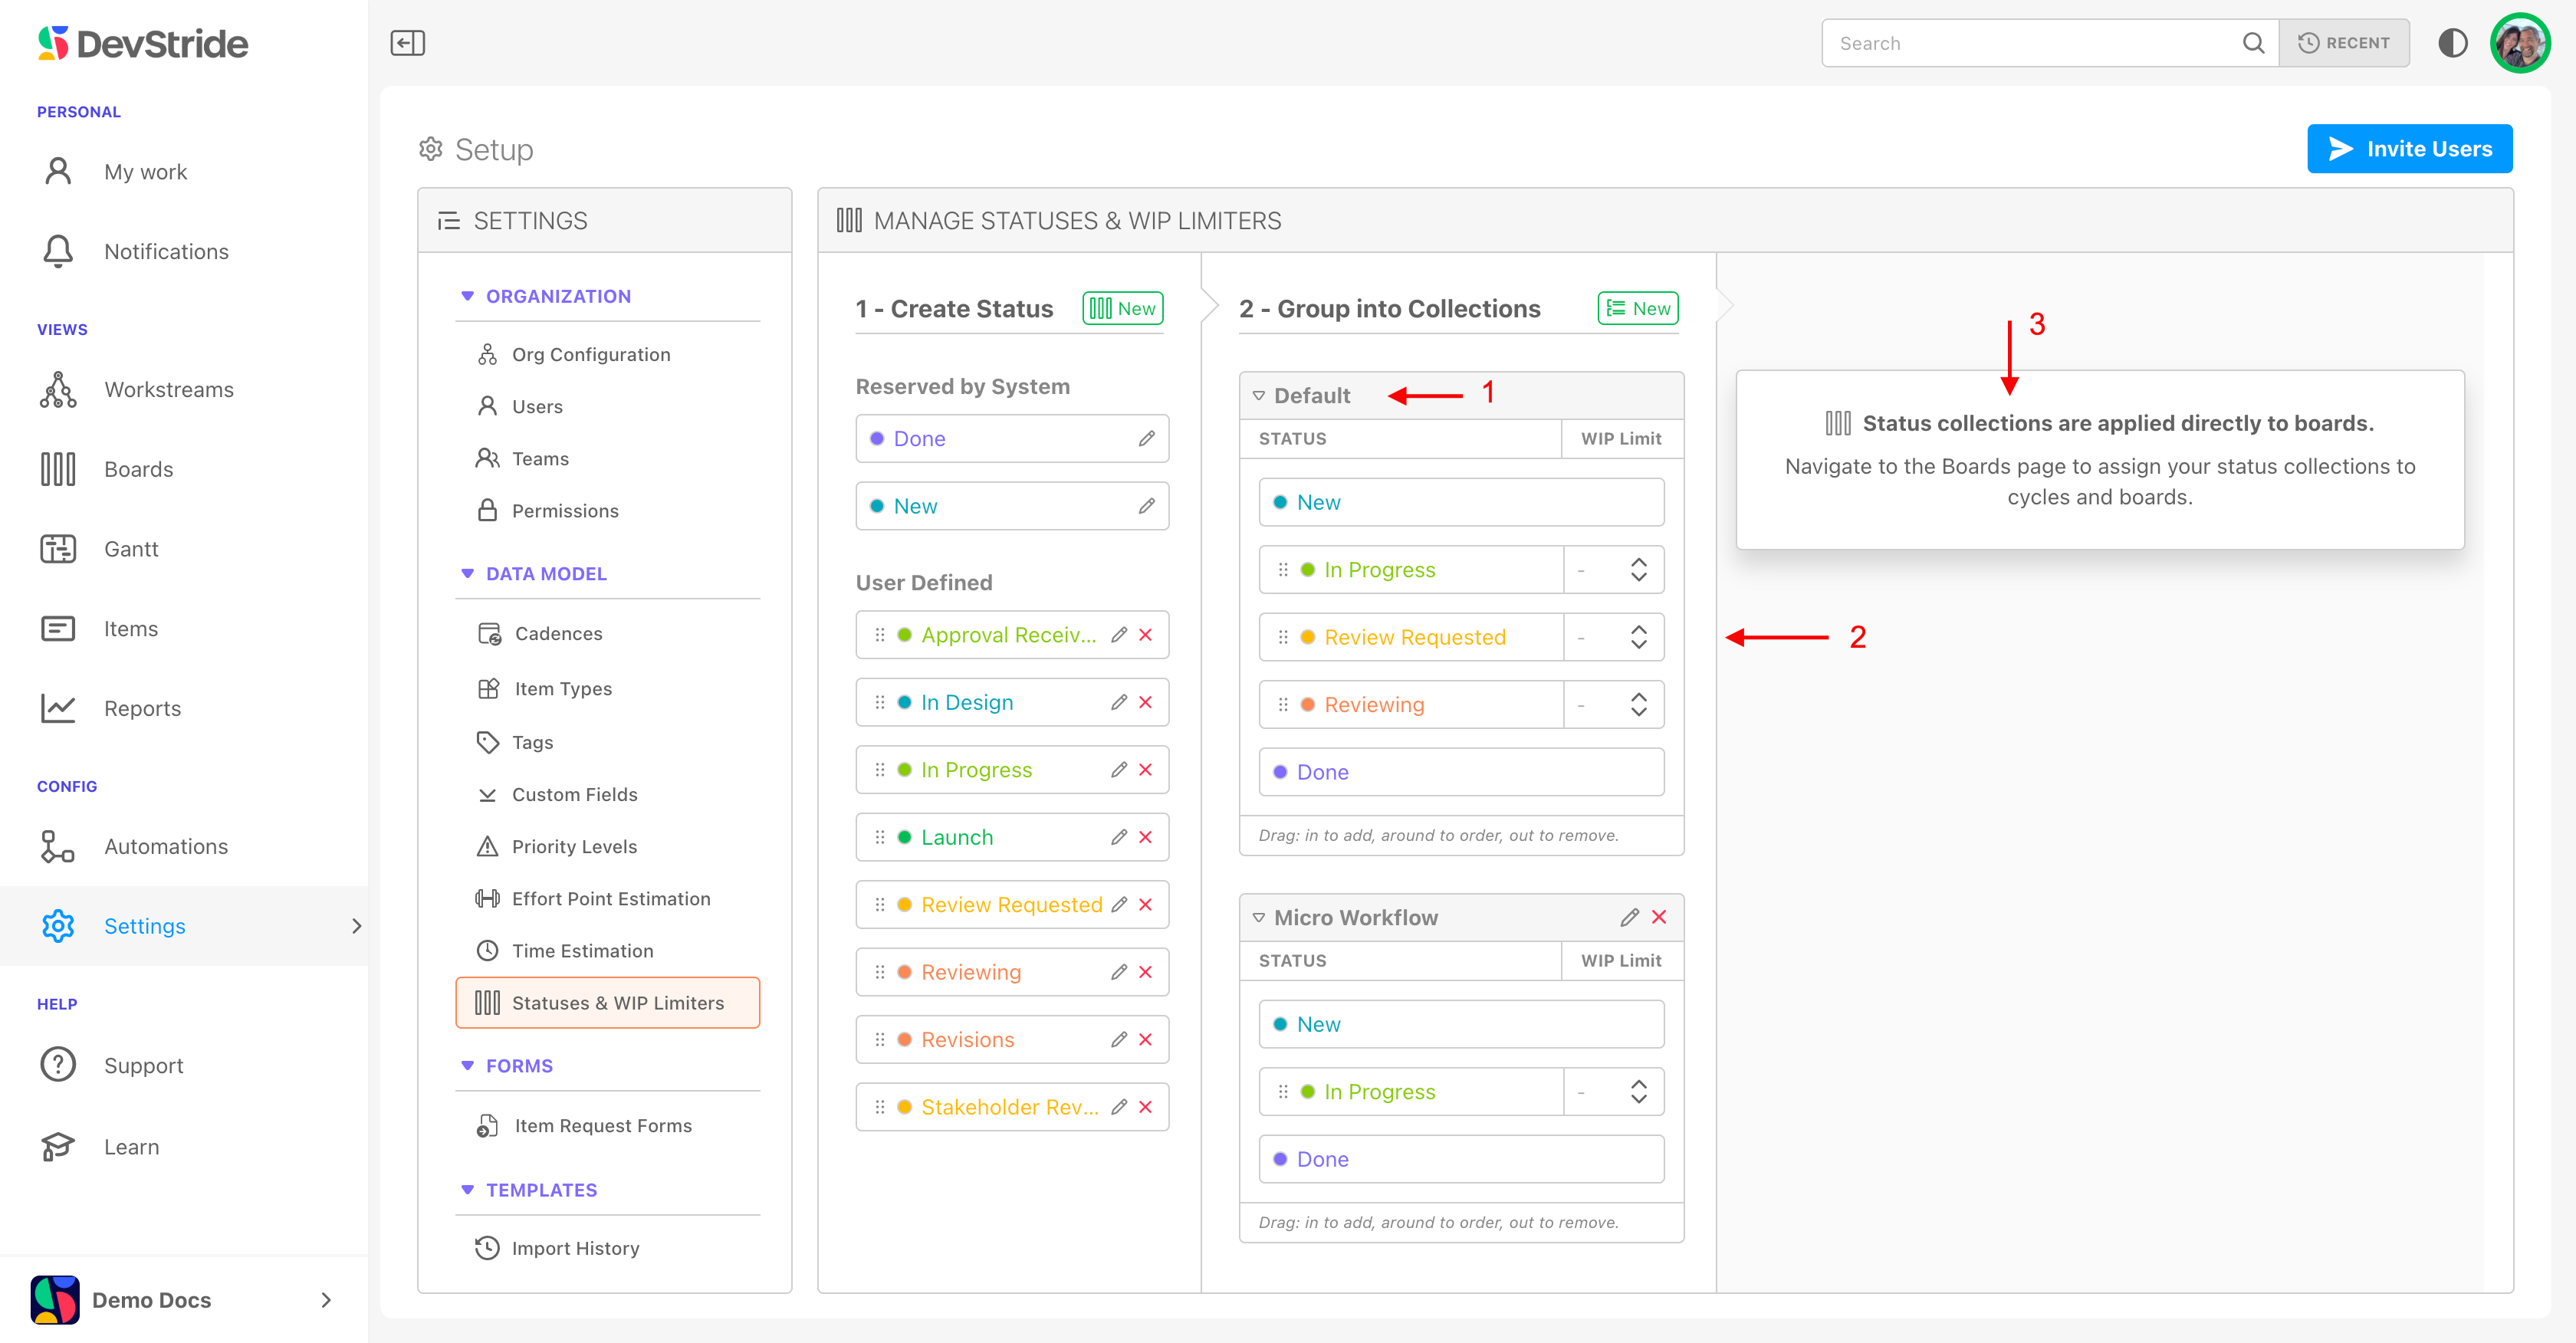The width and height of the screenshot is (2576, 1343).
Task: Collapse the Default collection triangle
Action: pyautogui.click(x=1259, y=396)
